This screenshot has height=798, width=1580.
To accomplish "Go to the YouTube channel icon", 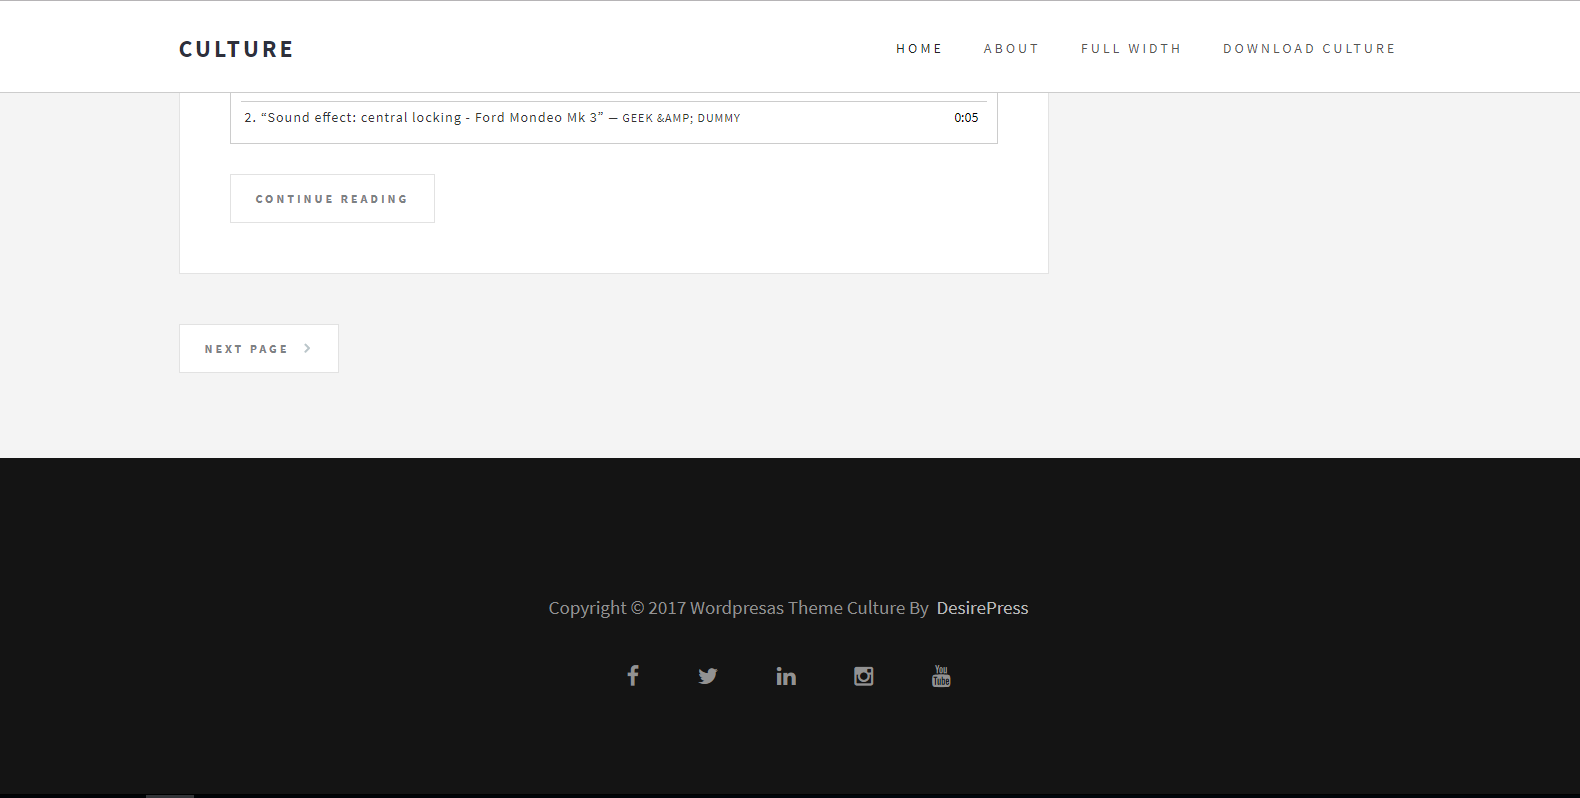I will pos(941,677).
